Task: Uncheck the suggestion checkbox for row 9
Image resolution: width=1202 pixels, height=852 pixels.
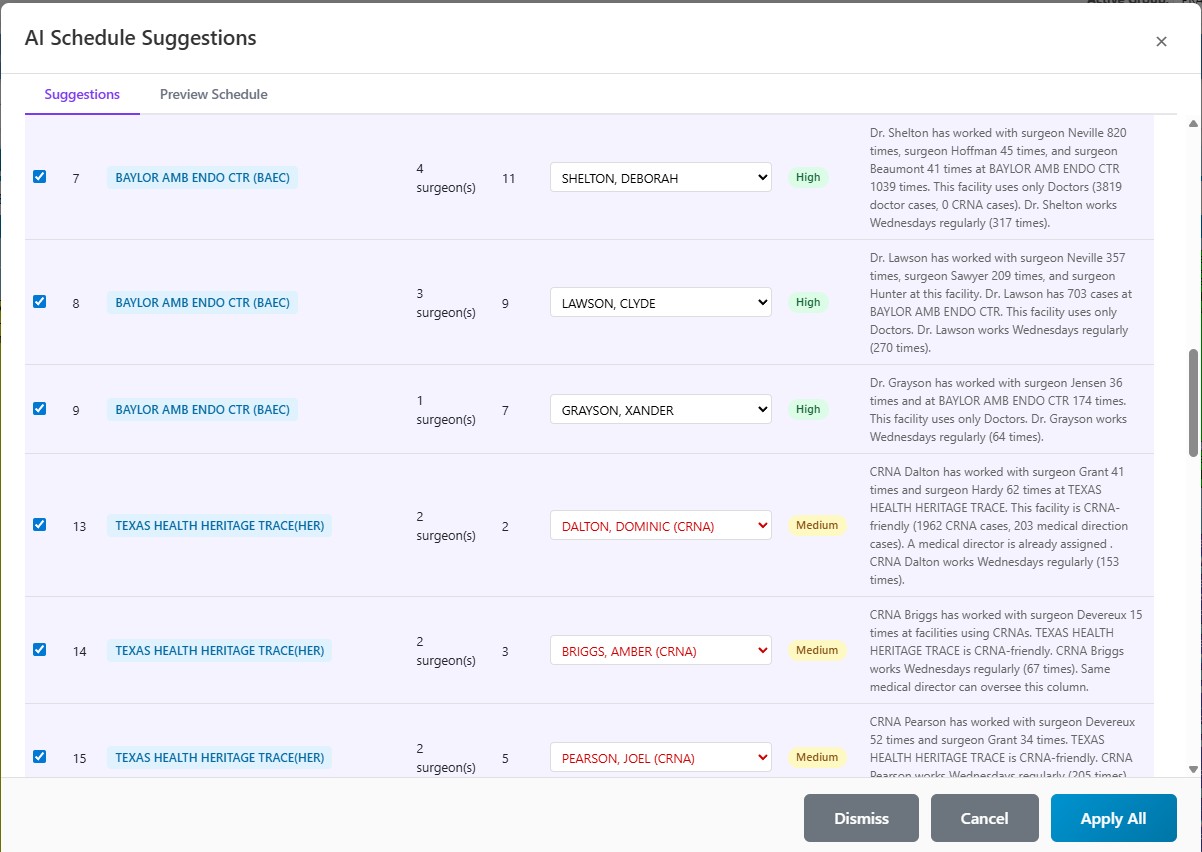Action: tap(39, 408)
